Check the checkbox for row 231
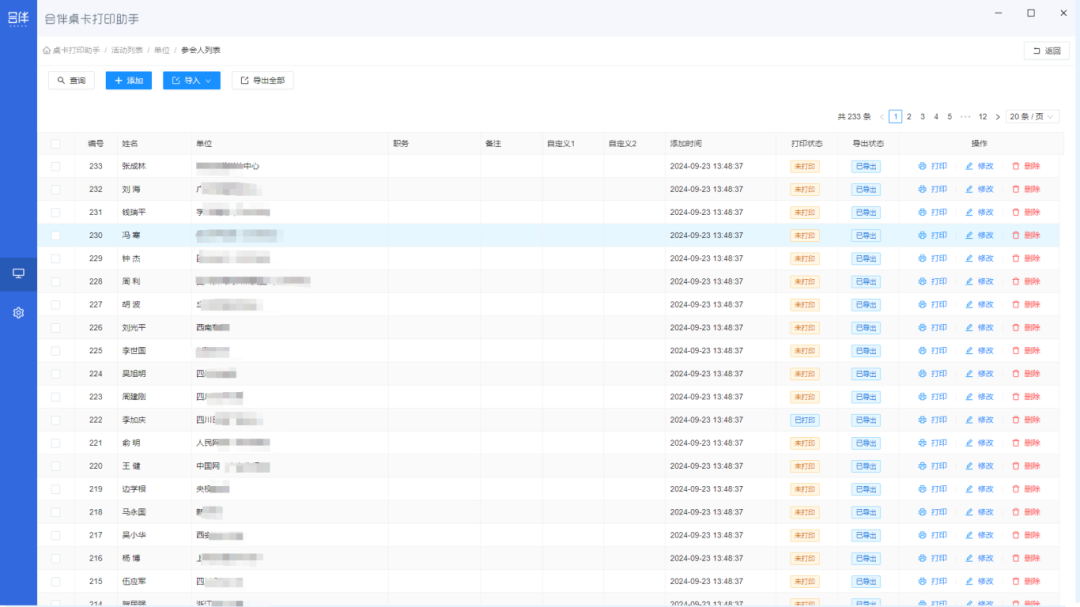The image size is (1080, 607). pos(56,213)
